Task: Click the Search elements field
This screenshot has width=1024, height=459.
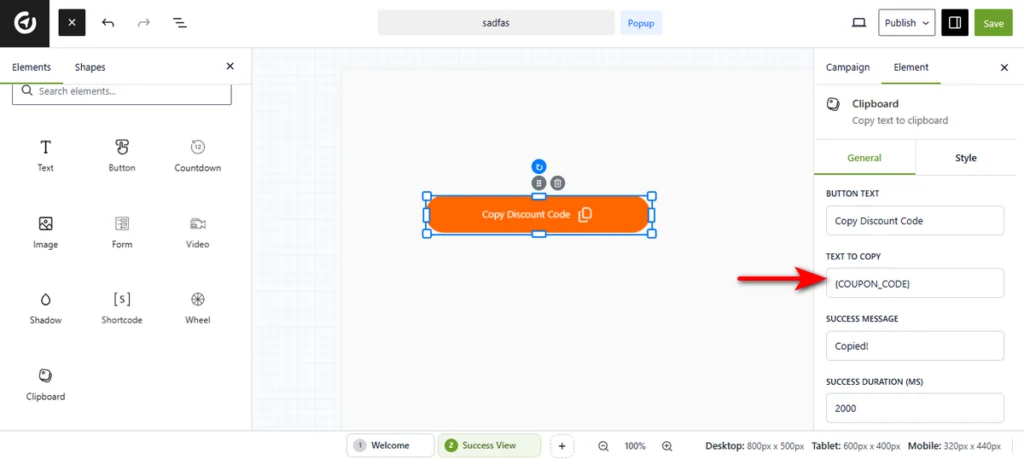Action: click(x=121, y=91)
